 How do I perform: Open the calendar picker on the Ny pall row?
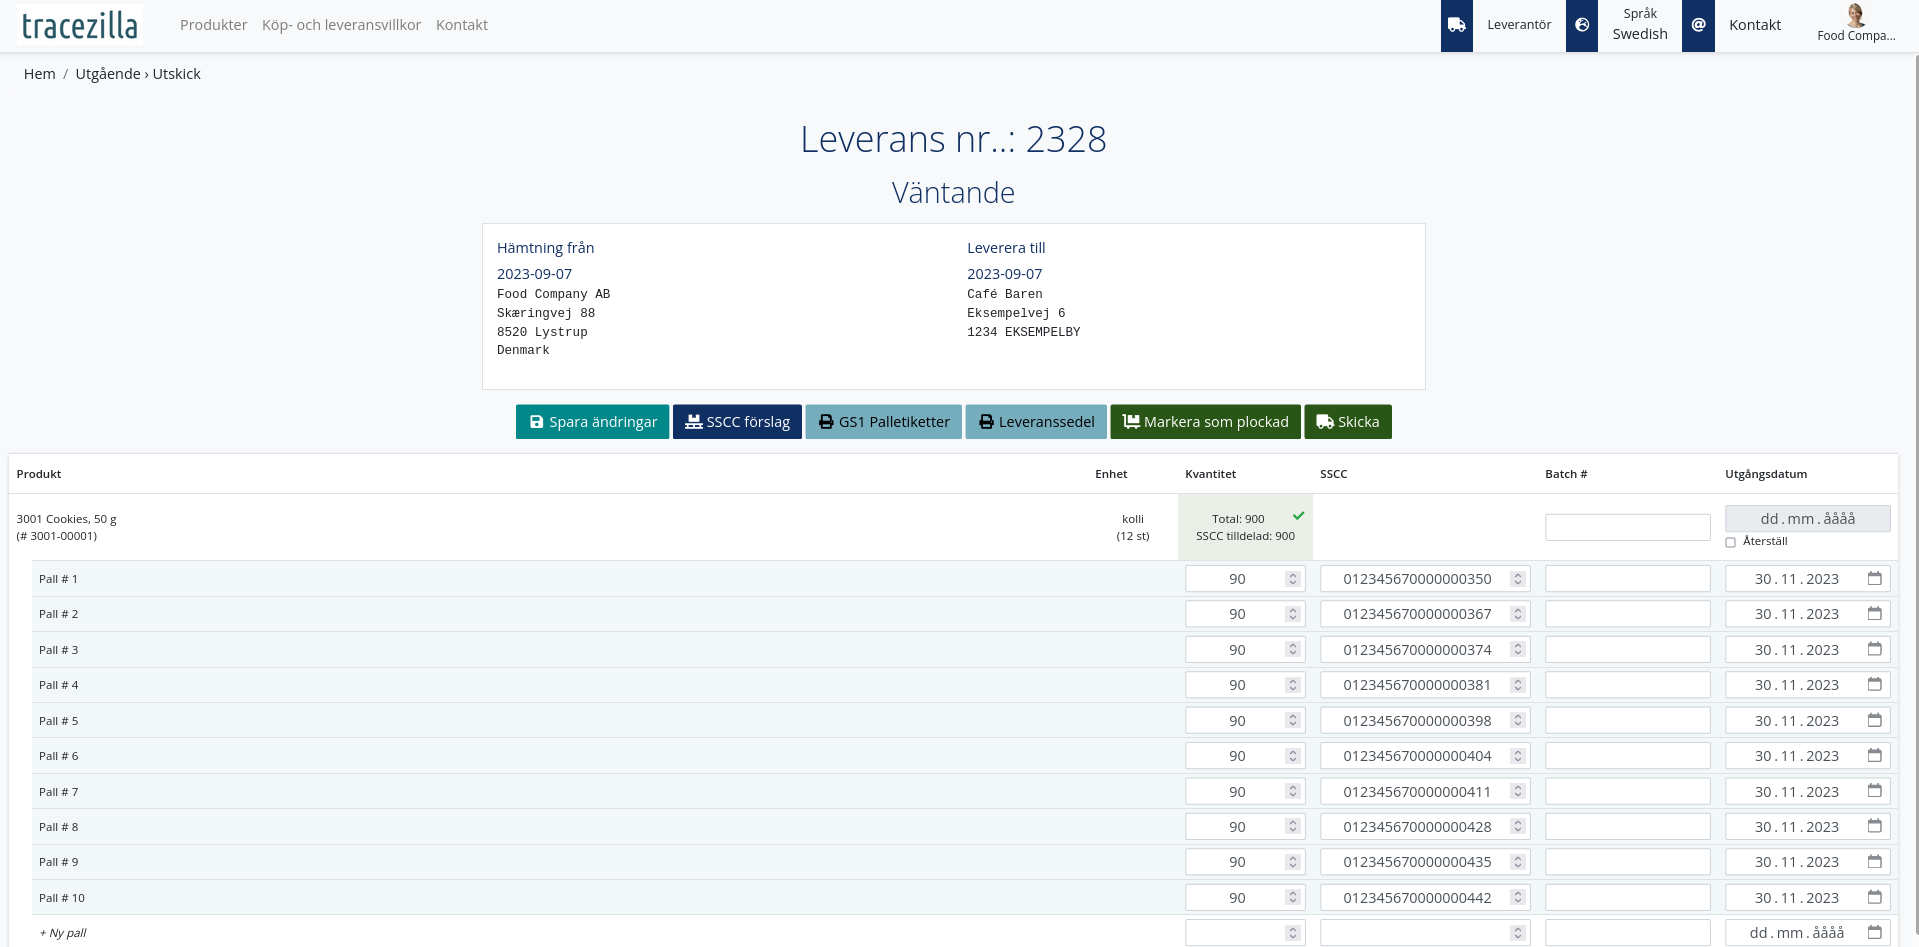coord(1874,932)
